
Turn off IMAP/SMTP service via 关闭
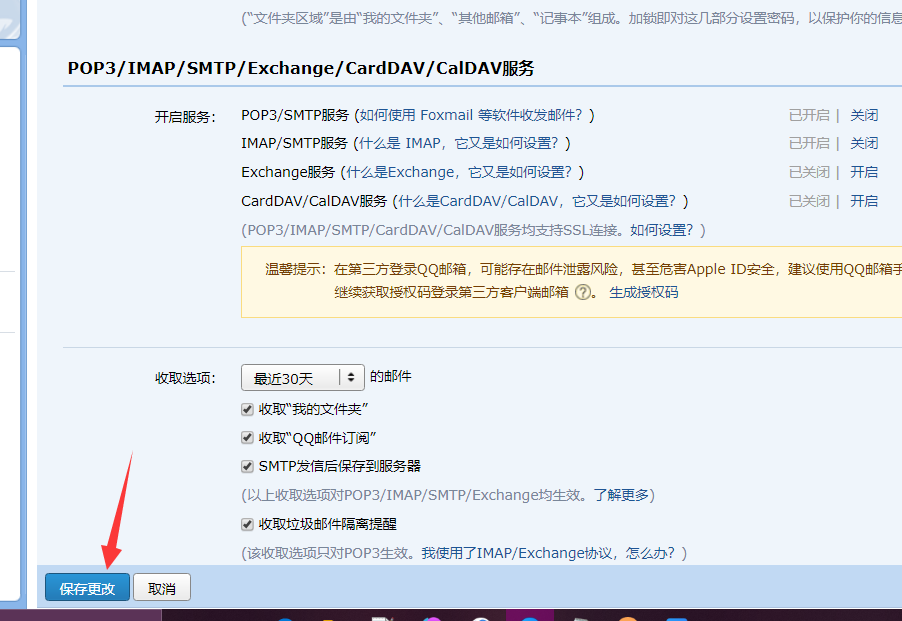(x=864, y=143)
